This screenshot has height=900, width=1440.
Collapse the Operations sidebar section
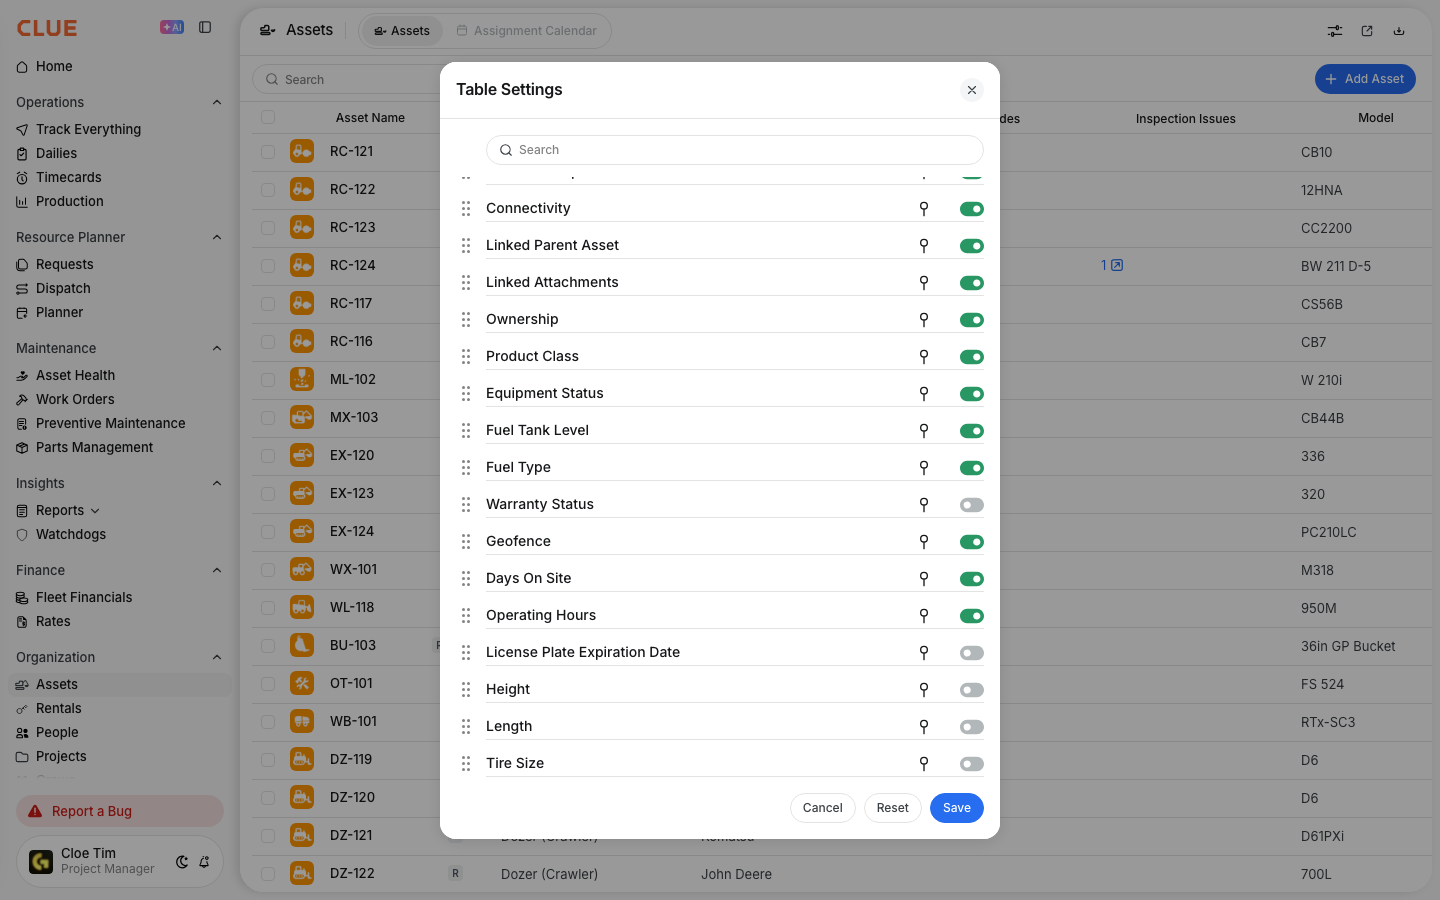coord(217,102)
